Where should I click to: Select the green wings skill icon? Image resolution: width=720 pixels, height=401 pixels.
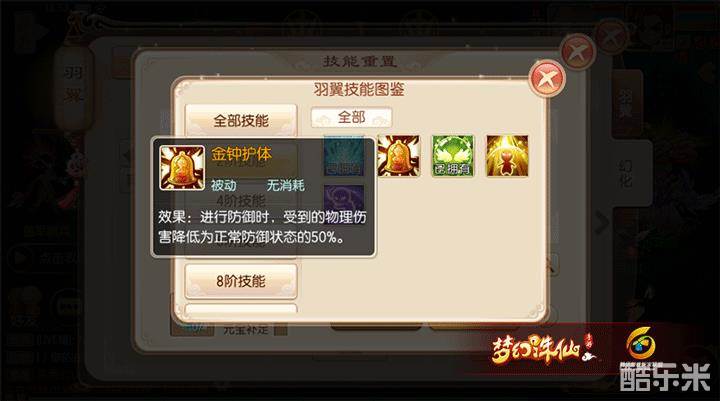[x=453, y=156]
